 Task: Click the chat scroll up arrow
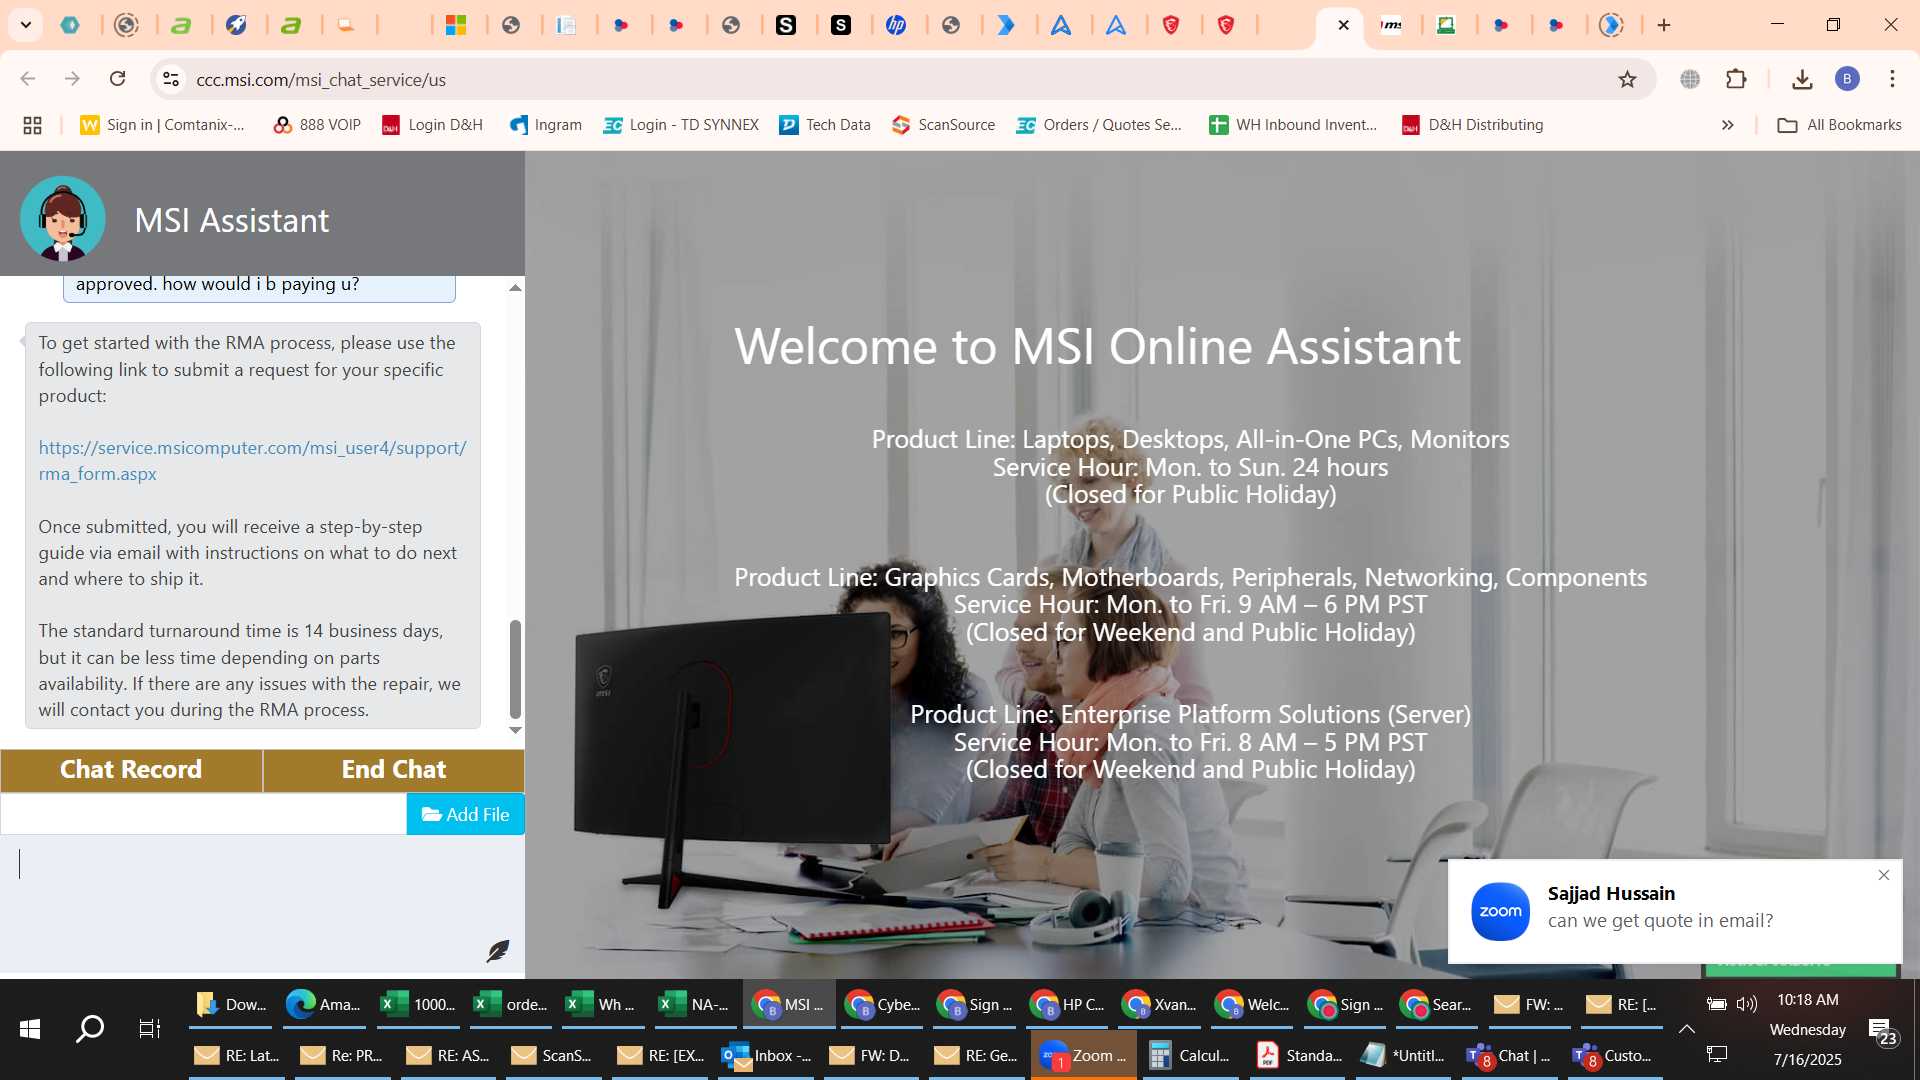pos(515,288)
